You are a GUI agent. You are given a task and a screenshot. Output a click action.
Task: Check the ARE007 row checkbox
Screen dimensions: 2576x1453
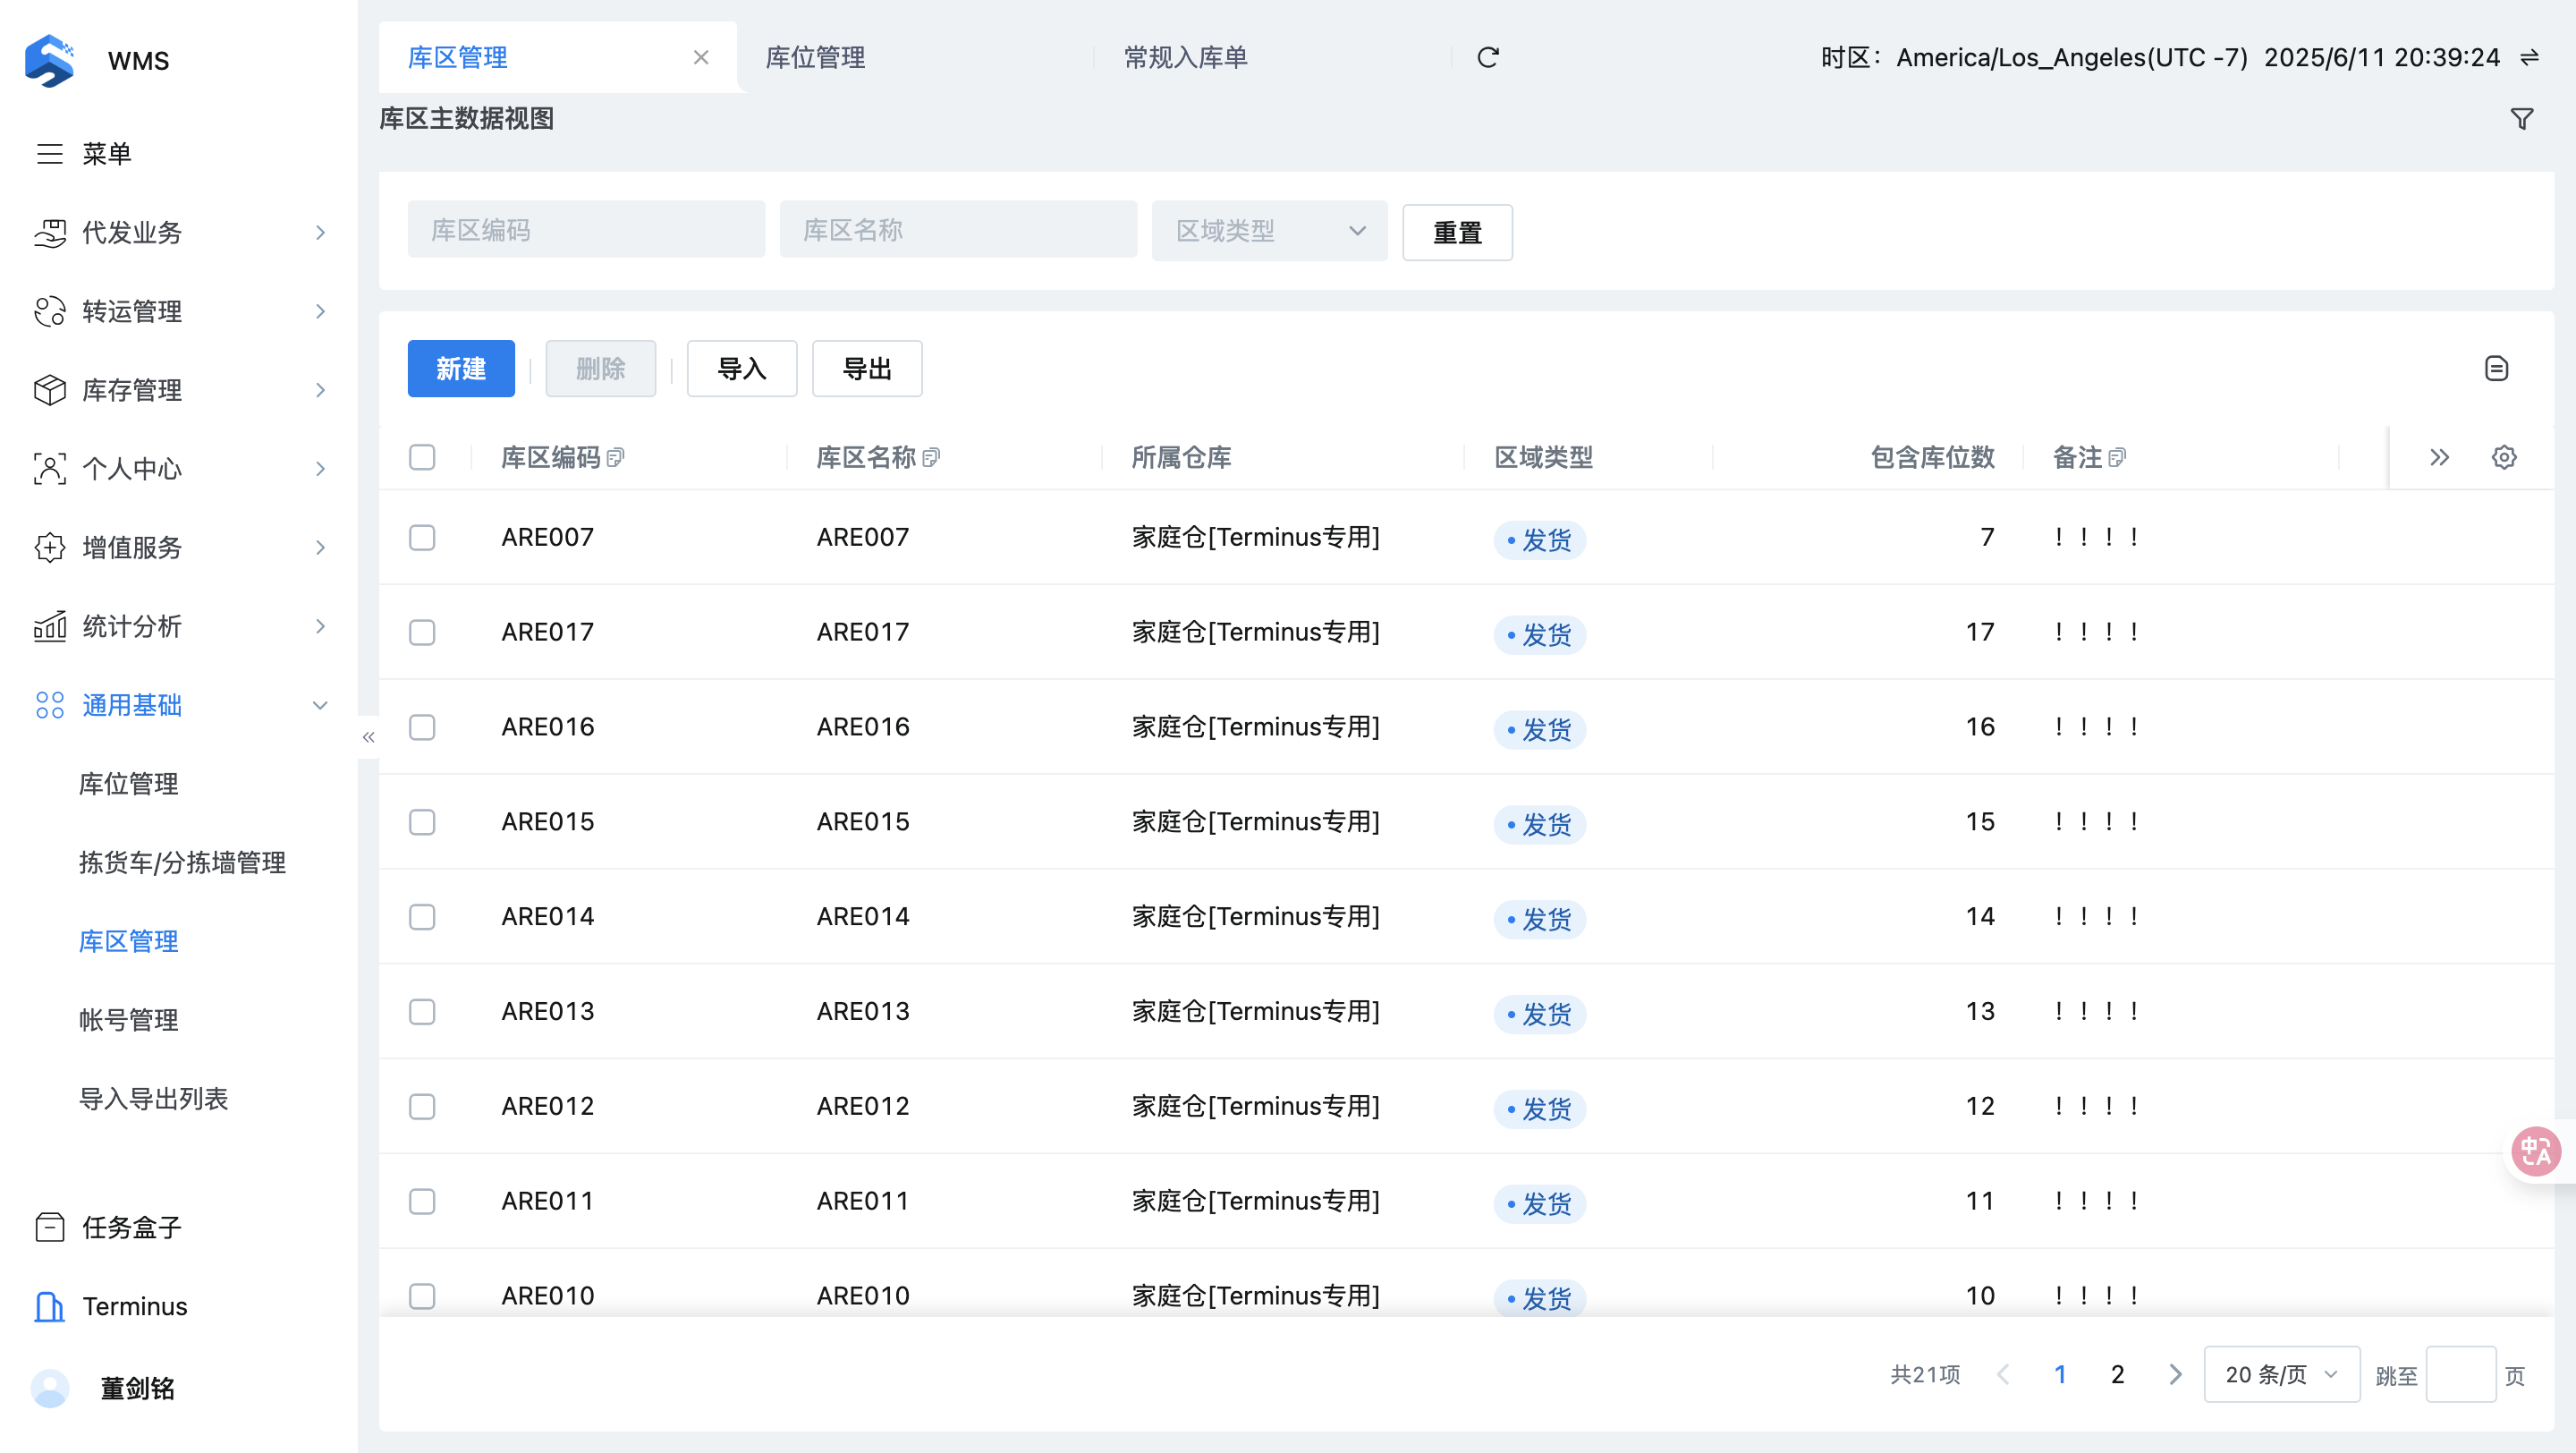(422, 538)
